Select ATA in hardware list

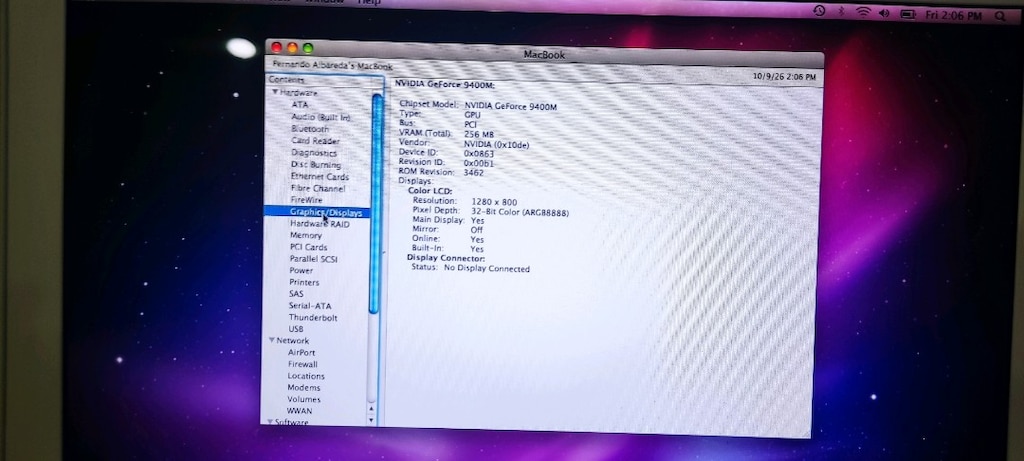[x=300, y=104]
